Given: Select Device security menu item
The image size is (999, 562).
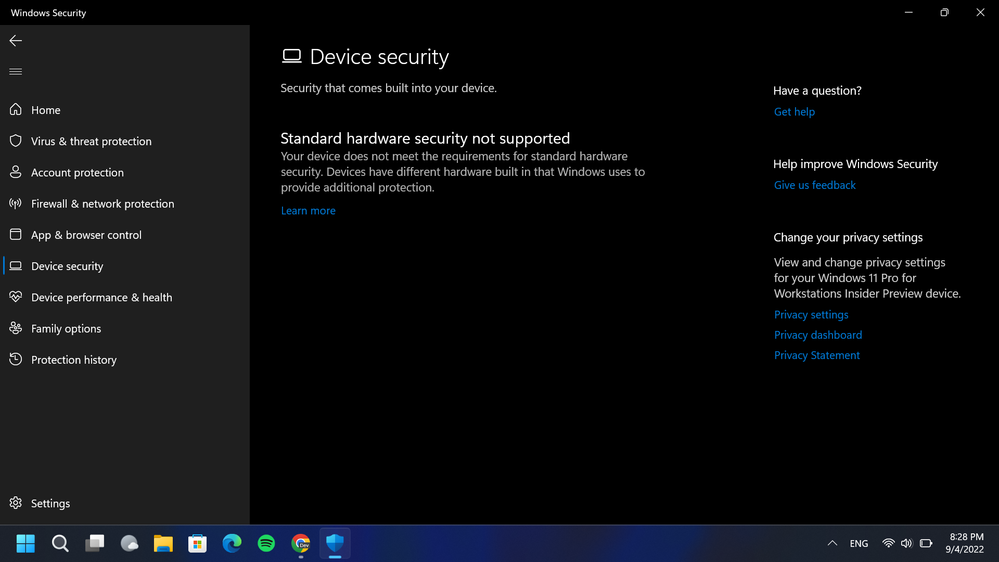Looking at the screenshot, I should coord(125,266).
